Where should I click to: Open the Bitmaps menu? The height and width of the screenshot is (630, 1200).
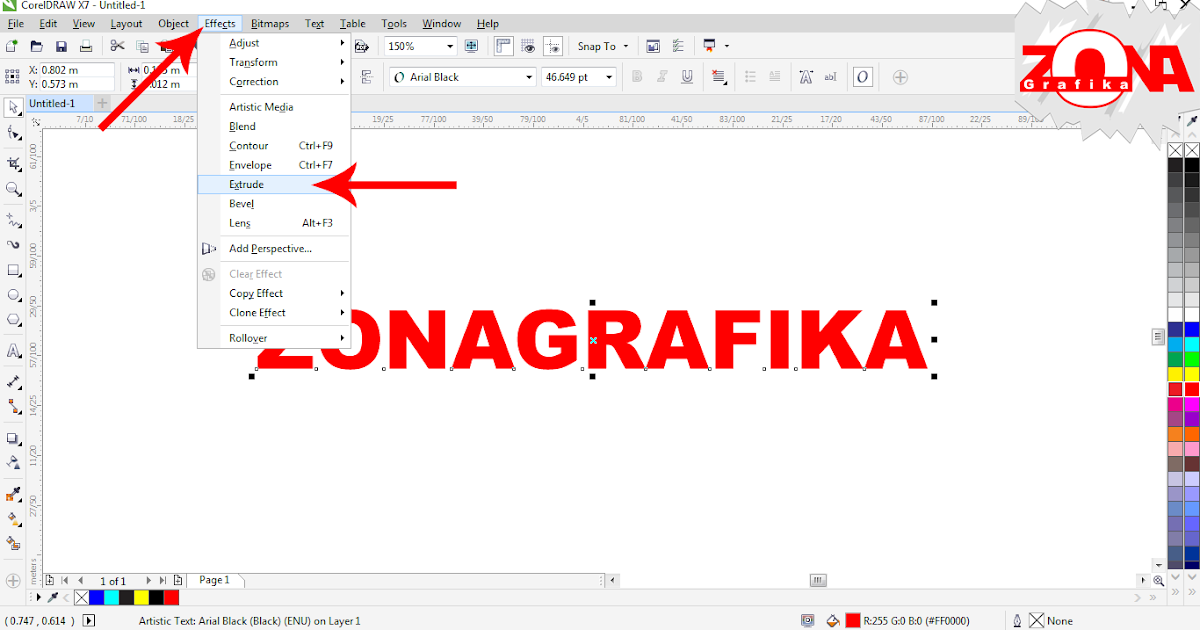(270, 23)
